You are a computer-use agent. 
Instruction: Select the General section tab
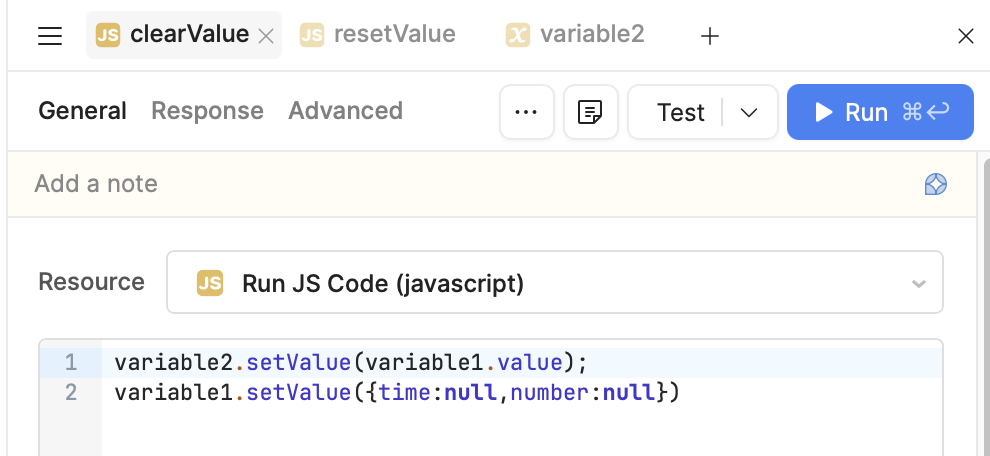point(82,111)
